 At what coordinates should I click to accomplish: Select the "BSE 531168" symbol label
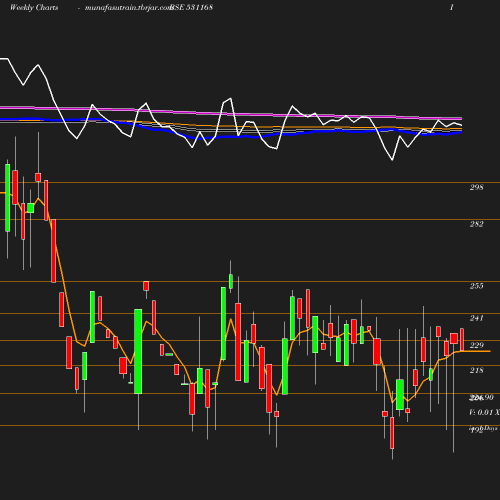coord(191,7)
